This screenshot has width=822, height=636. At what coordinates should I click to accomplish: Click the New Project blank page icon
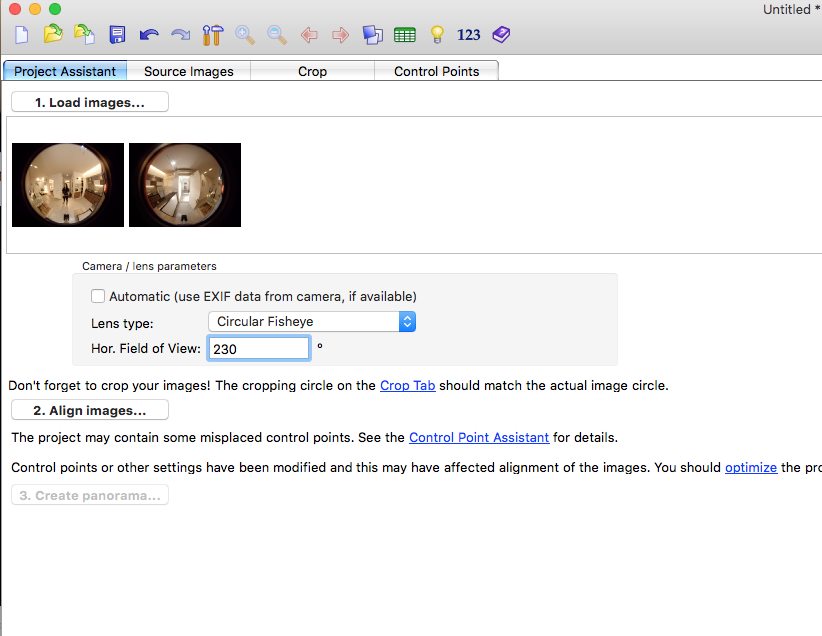coord(22,35)
